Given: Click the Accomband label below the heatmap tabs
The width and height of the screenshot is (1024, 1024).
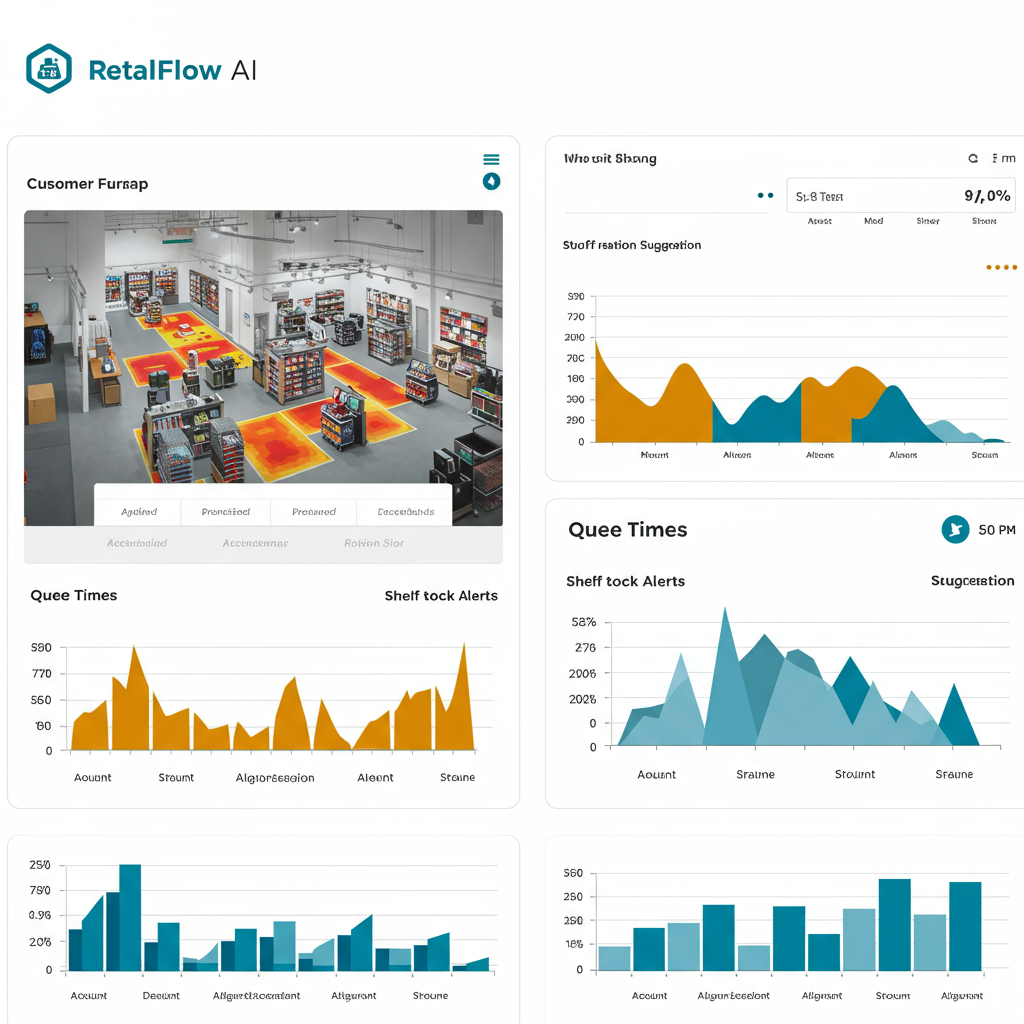Looking at the screenshot, I should 138,543.
